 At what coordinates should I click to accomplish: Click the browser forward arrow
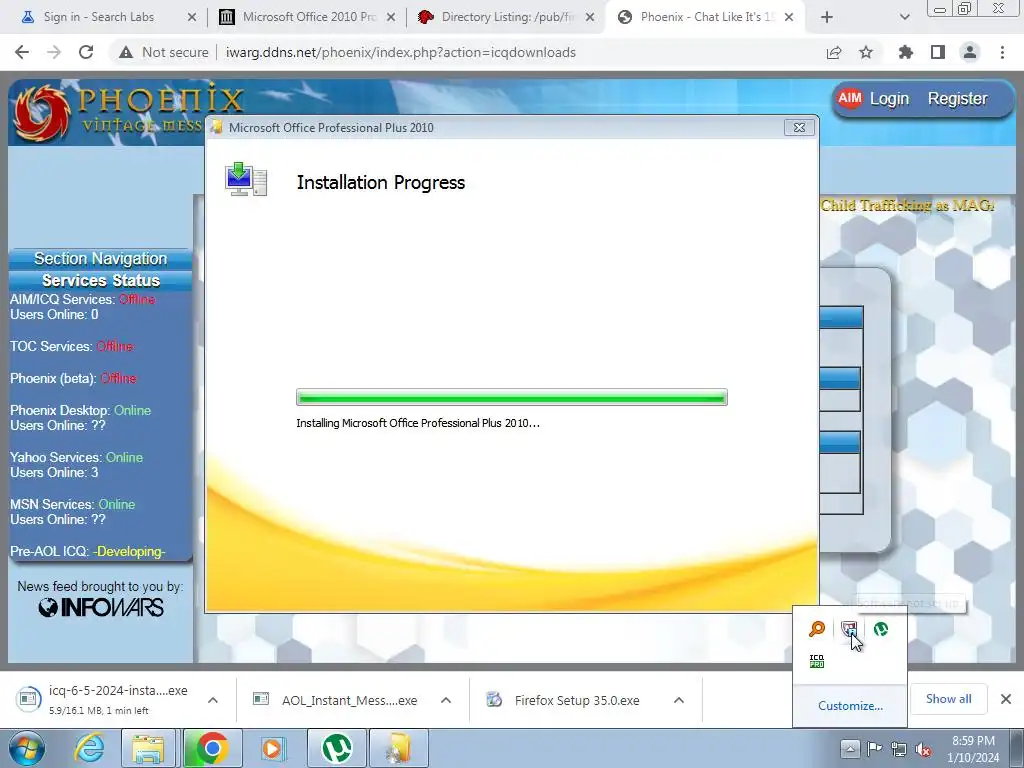[x=54, y=52]
